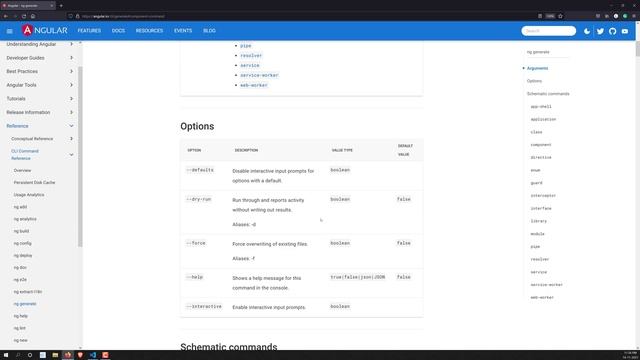Jump to Arguments in page contents

[537, 68]
